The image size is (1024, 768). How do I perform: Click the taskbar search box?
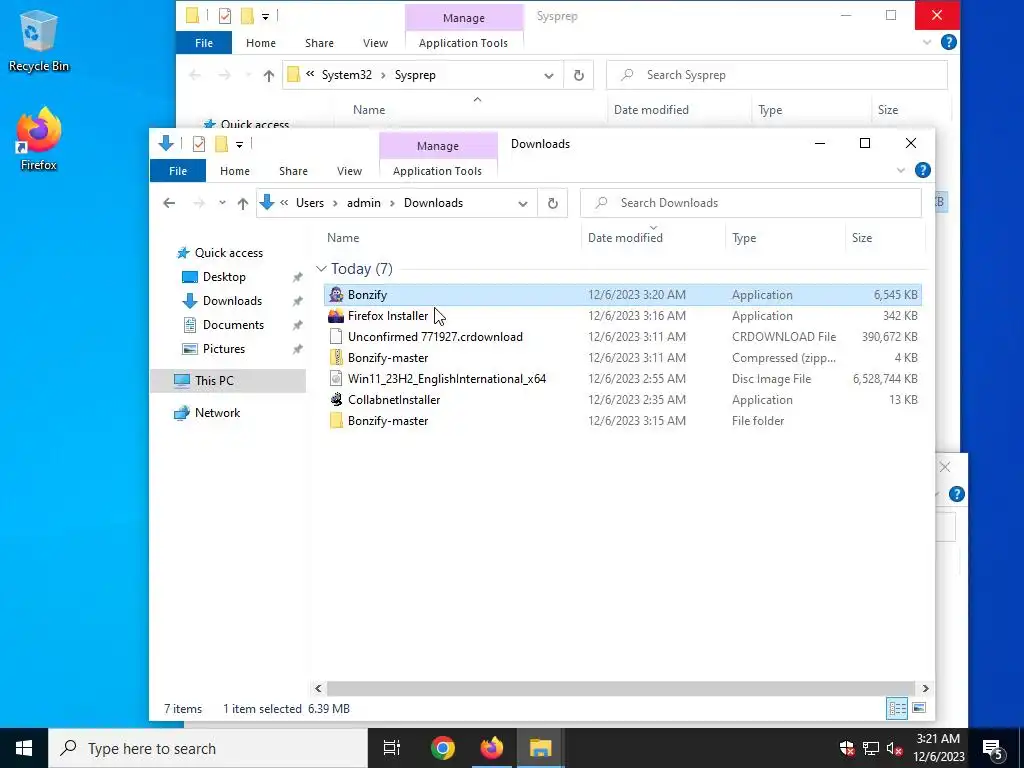pos(208,748)
